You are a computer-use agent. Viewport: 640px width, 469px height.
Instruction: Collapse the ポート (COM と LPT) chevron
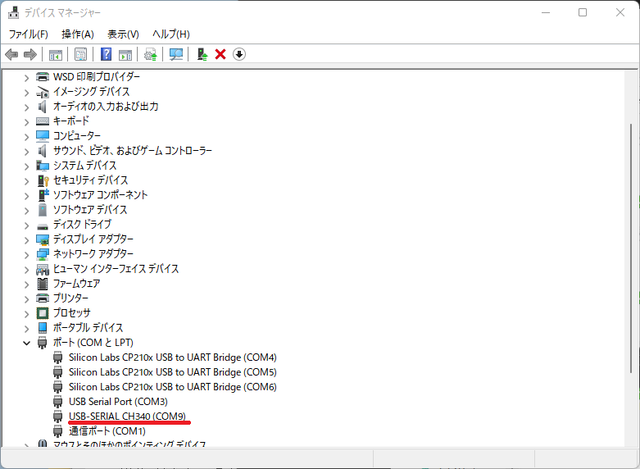click(x=27, y=343)
